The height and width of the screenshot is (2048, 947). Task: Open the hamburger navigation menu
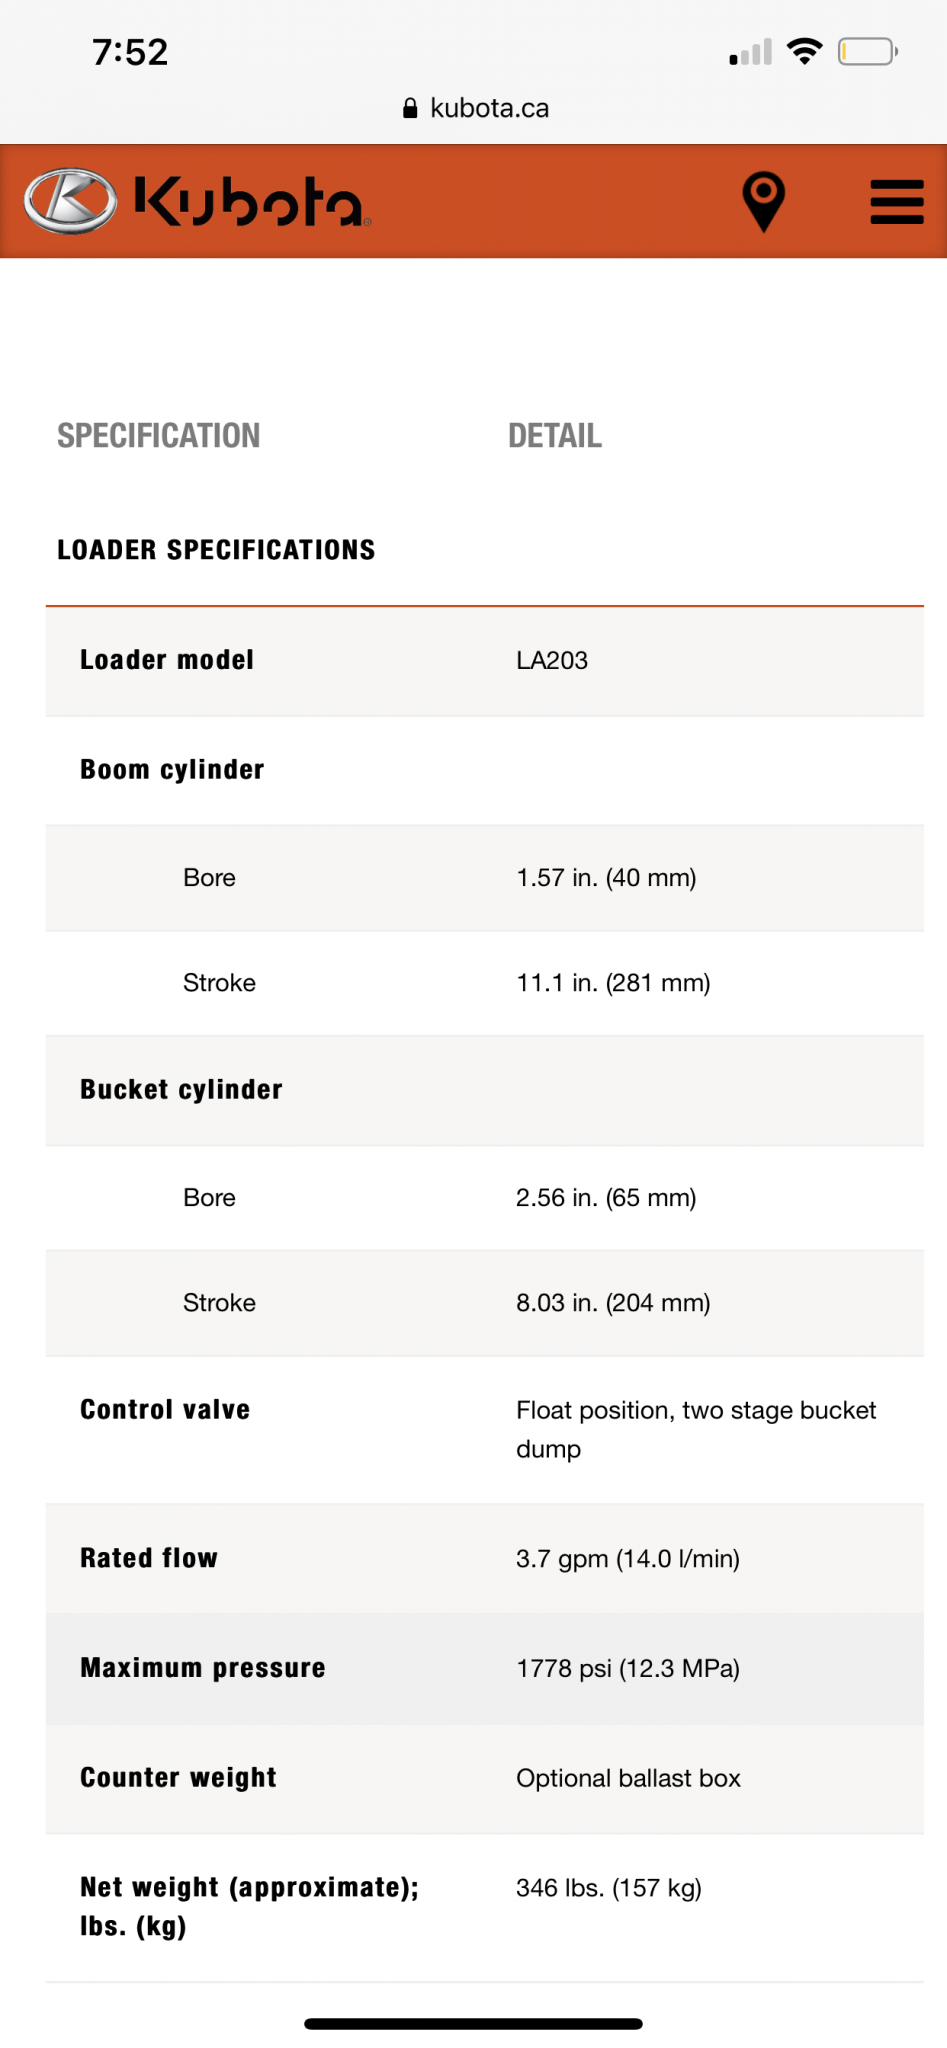(x=896, y=202)
